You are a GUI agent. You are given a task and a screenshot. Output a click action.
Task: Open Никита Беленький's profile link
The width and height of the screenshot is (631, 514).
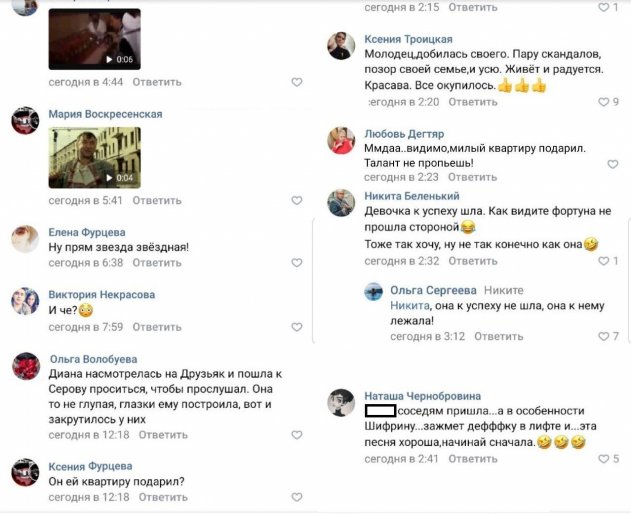pyautogui.click(x=411, y=196)
